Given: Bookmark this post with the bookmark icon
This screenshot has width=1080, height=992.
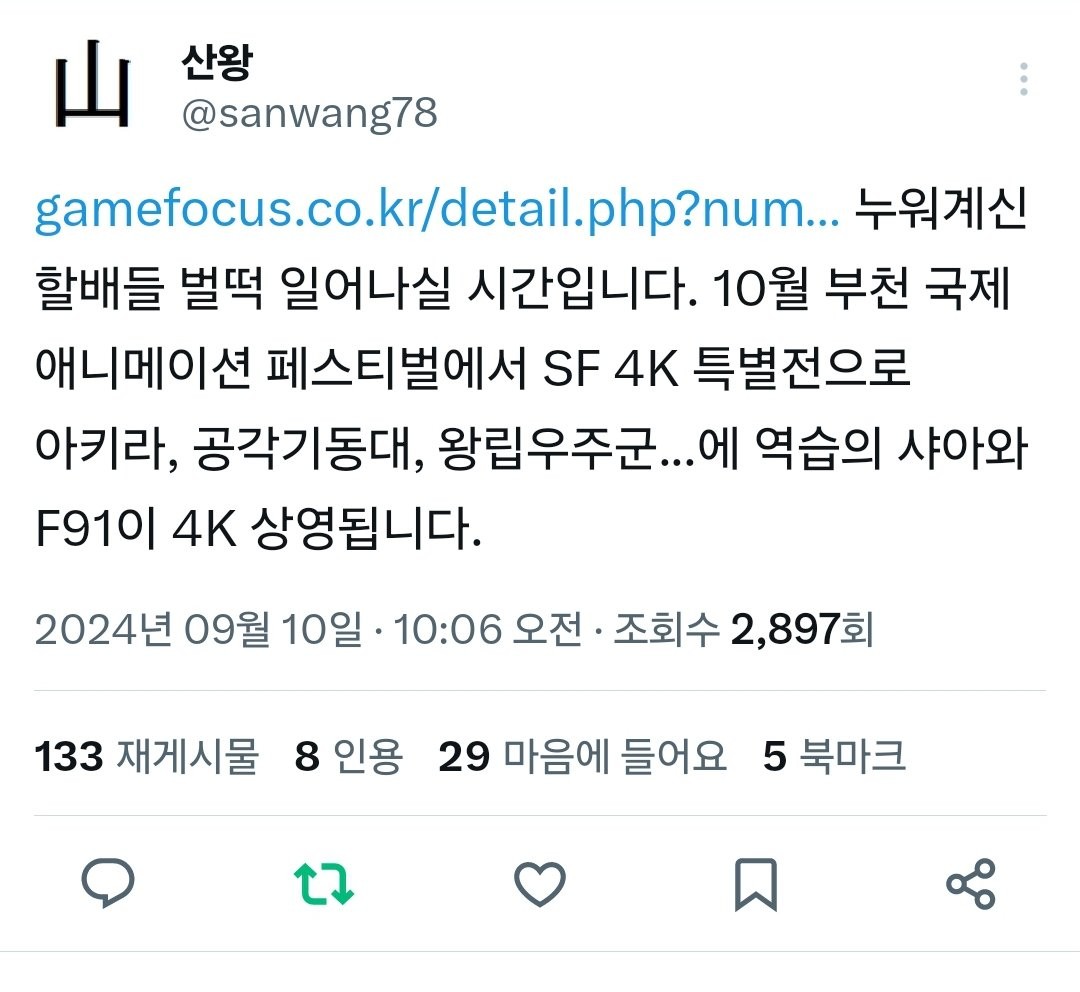Looking at the screenshot, I should coord(756,885).
